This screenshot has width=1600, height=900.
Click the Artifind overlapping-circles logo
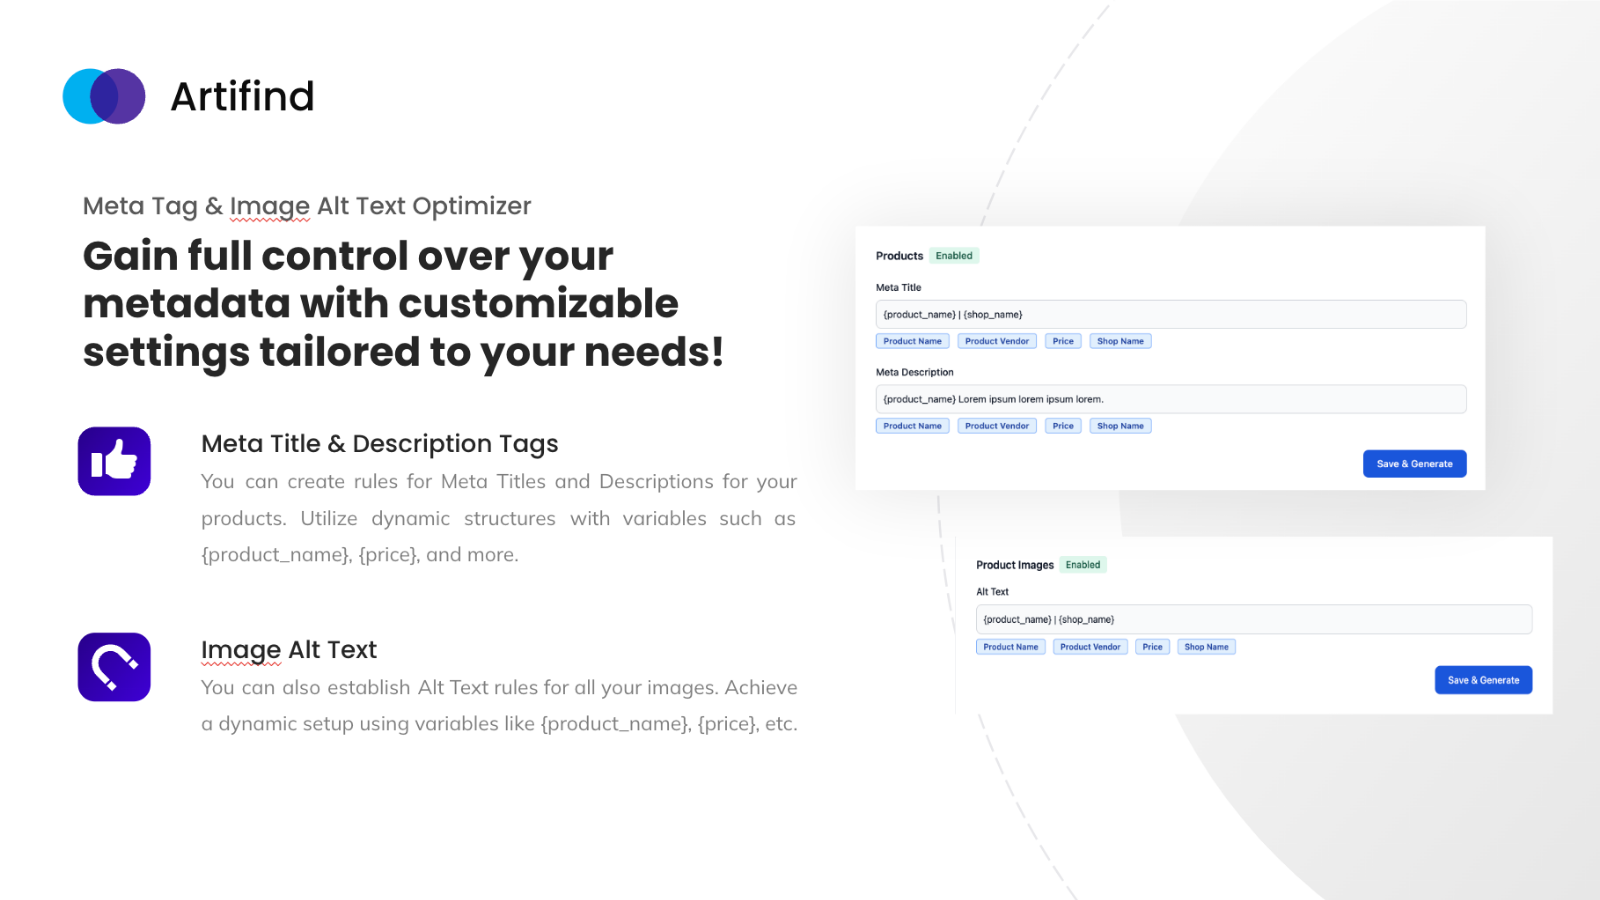(104, 96)
